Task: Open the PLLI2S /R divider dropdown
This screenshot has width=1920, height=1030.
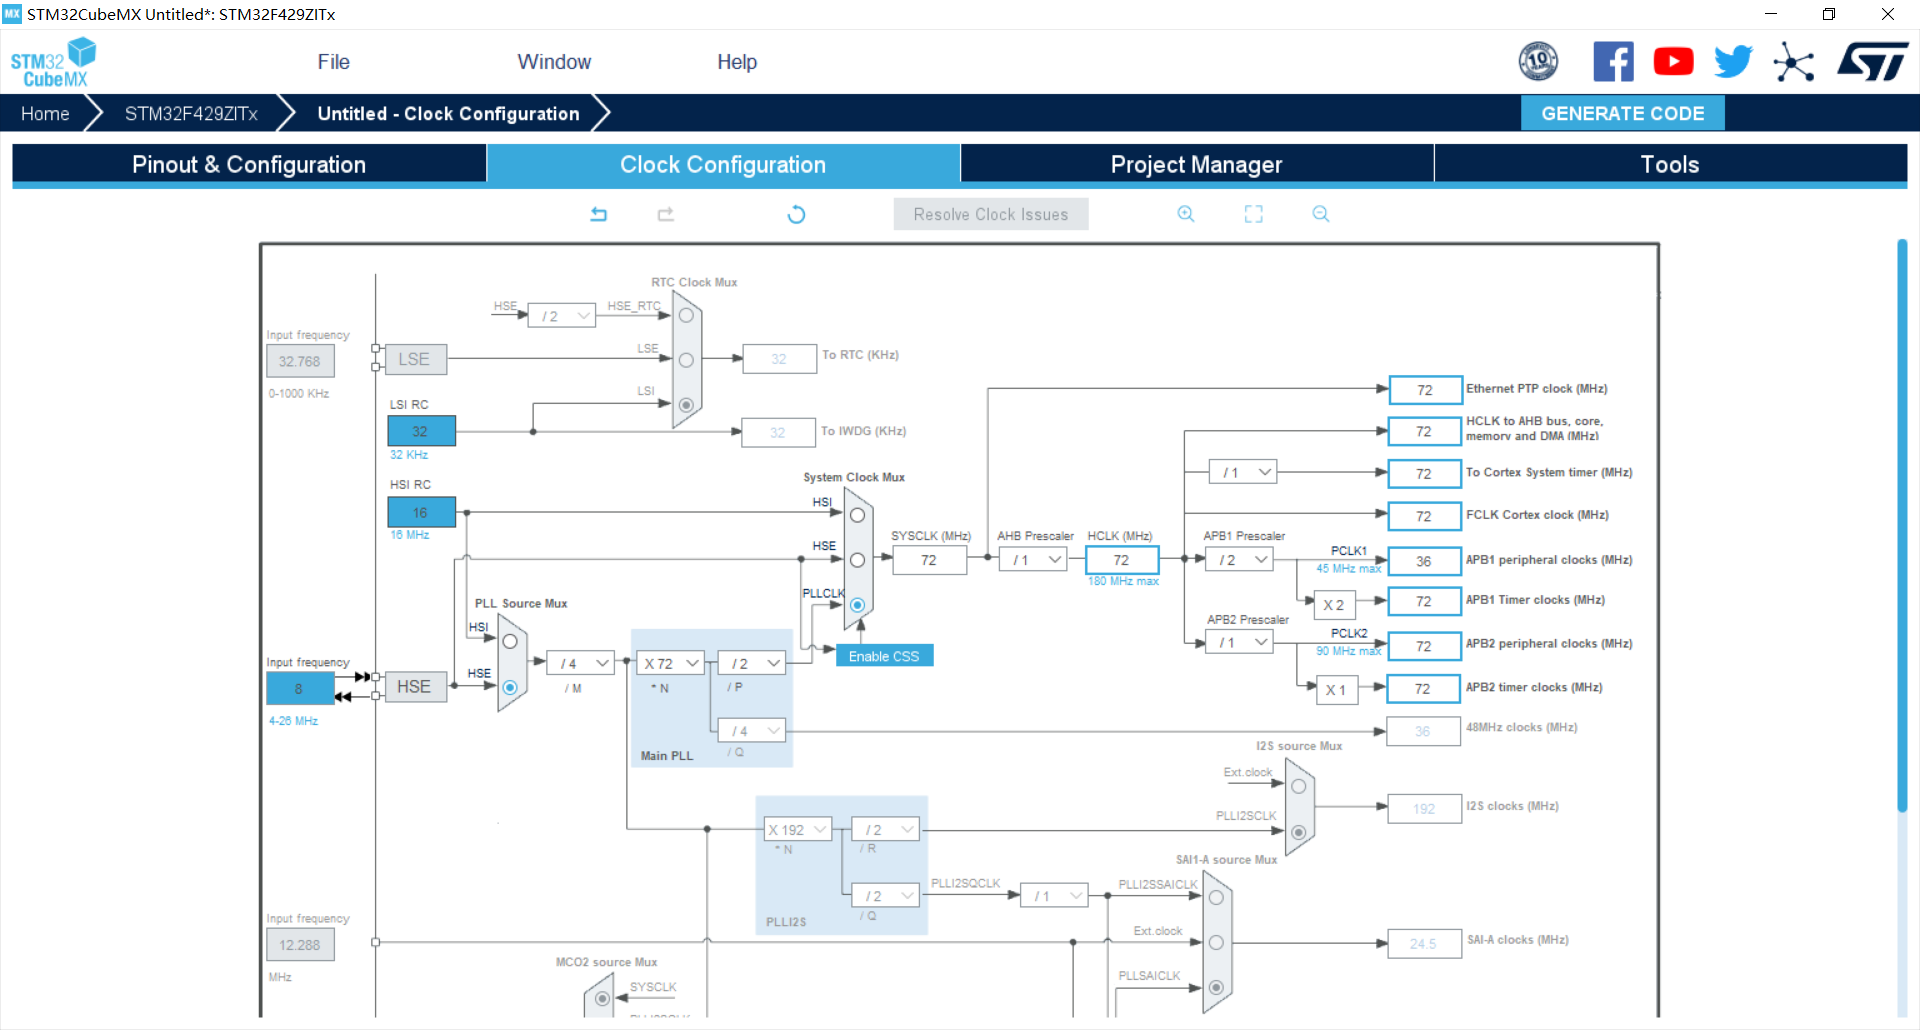Action: [886, 829]
